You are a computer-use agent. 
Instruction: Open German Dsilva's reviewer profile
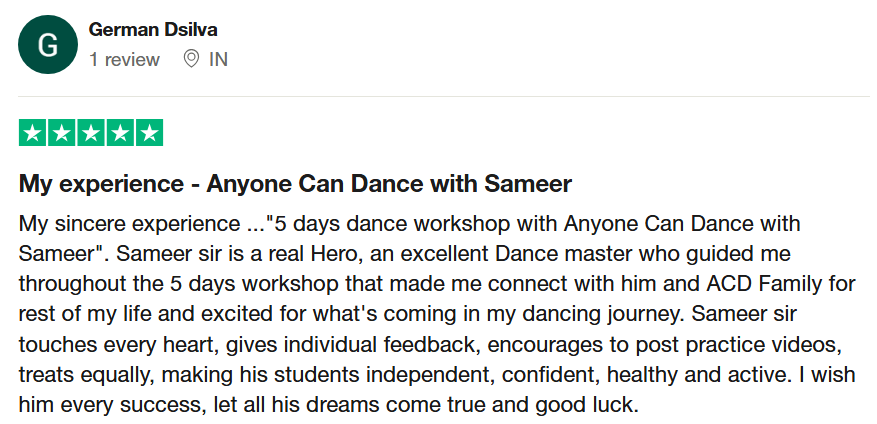pyautogui.click(x=152, y=31)
